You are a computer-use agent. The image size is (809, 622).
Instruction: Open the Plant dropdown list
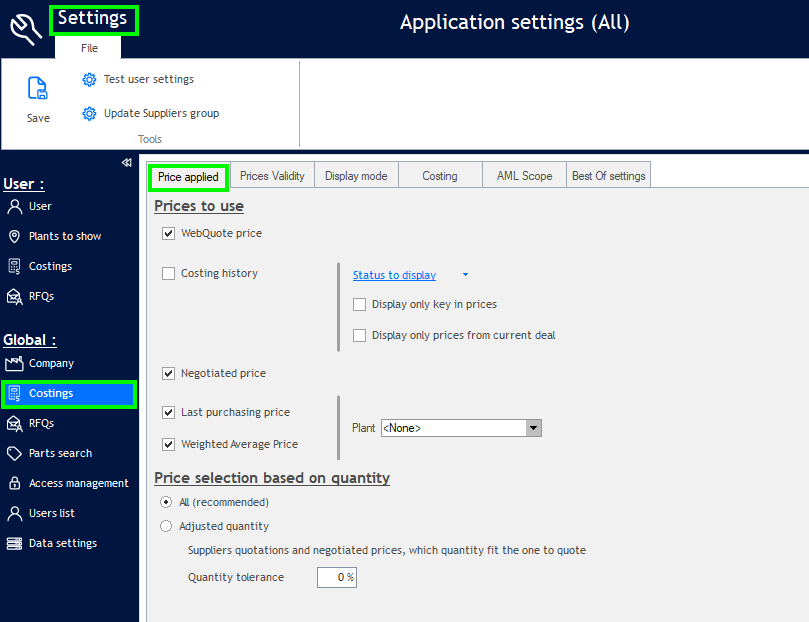pos(534,428)
